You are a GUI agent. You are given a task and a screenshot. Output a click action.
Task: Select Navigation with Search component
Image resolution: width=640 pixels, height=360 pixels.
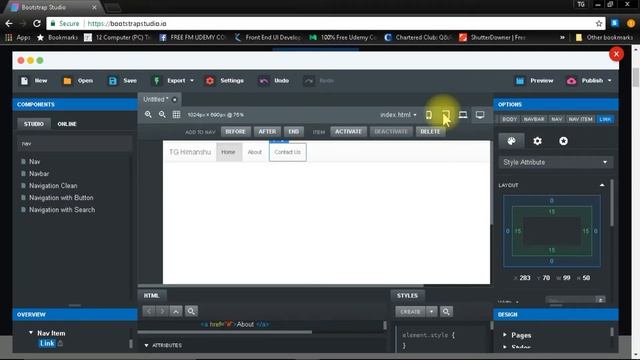pos(62,210)
